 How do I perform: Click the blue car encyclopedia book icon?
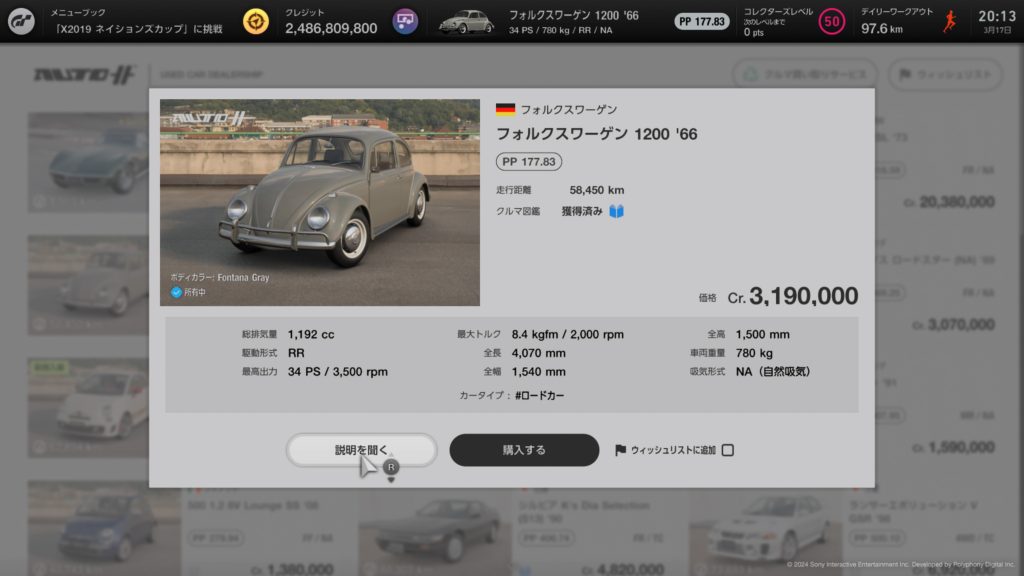pyautogui.click(x=617, y=211)
